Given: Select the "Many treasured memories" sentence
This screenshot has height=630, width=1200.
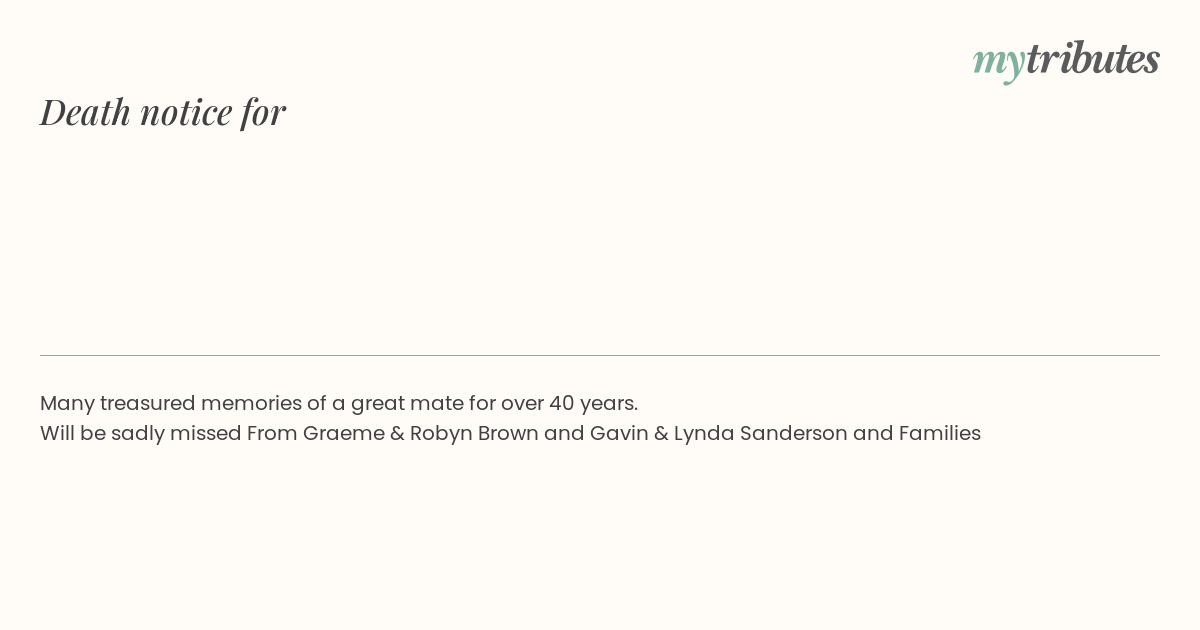Looking at the screenshot, I should 339,403.
